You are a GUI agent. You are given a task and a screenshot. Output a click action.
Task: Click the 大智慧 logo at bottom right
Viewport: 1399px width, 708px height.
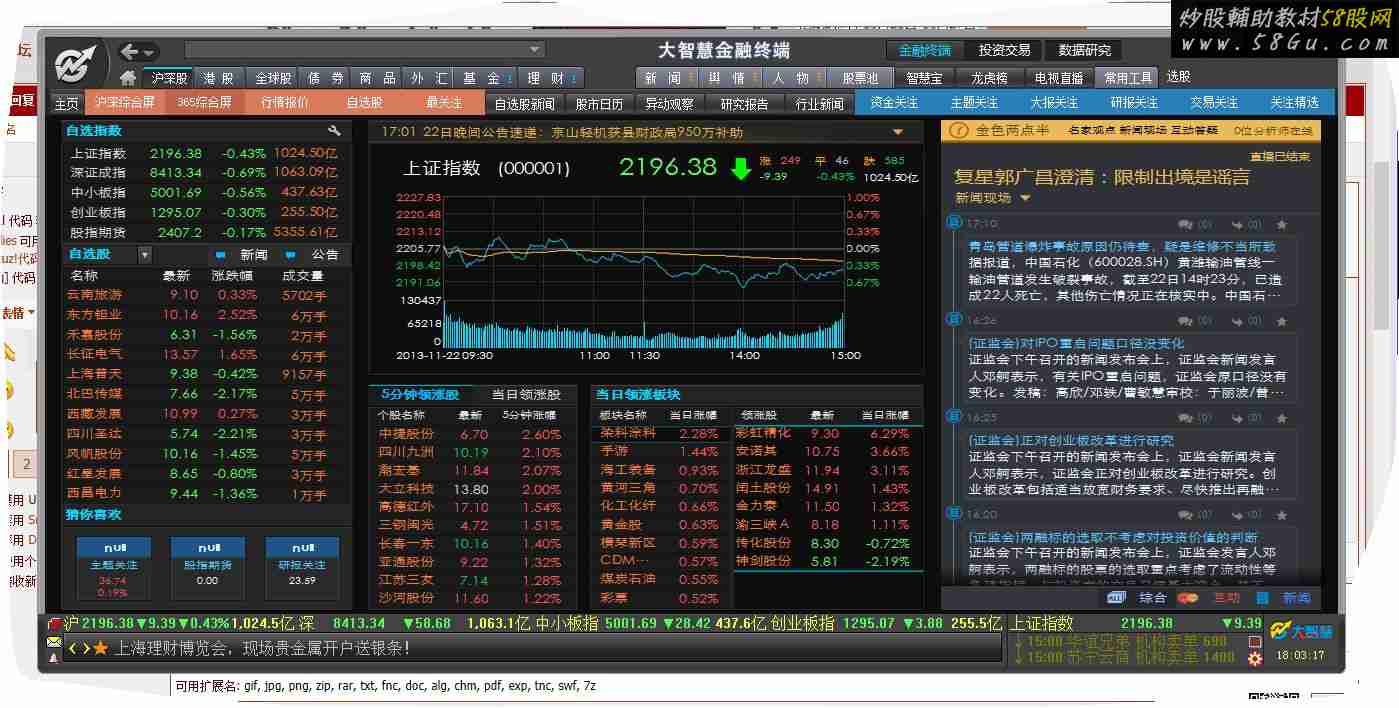1301,631
